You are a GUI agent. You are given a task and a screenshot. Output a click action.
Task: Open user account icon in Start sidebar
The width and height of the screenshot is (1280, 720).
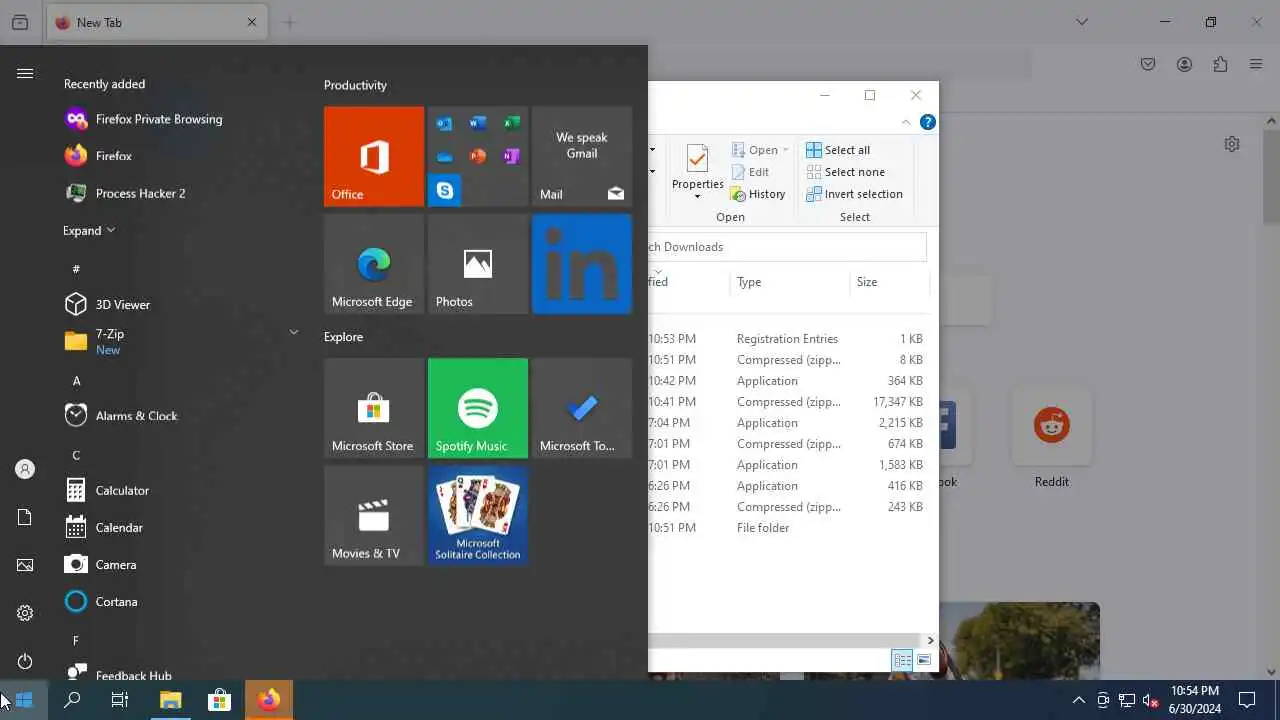pyautogui.click(x=25, y=469)
